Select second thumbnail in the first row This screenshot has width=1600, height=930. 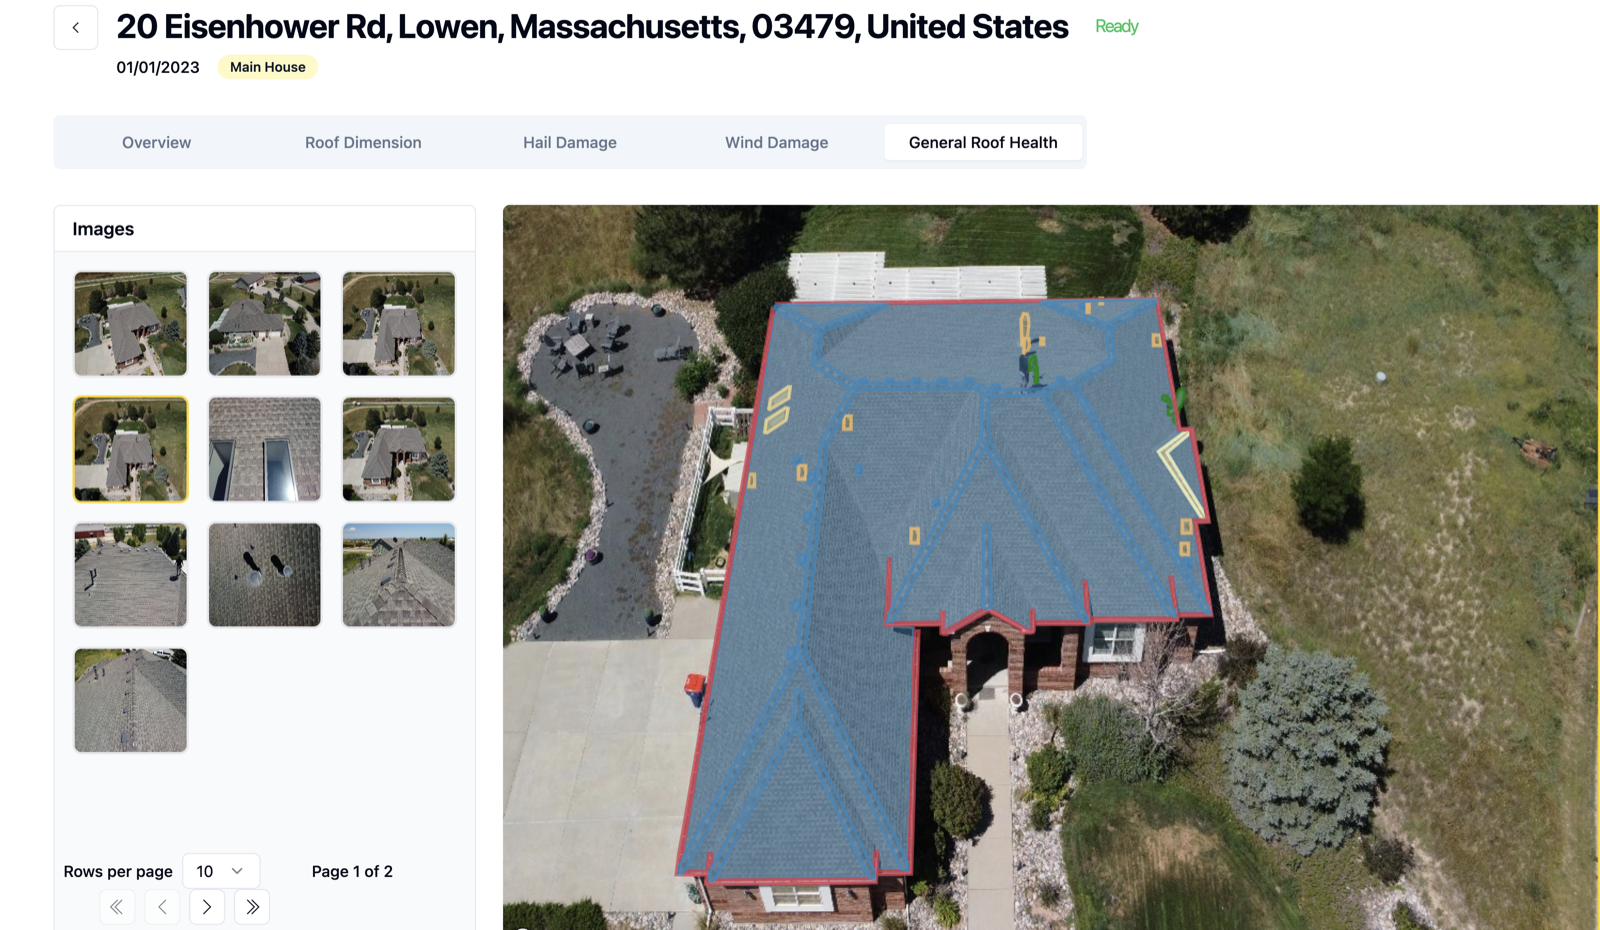(x=265, y=324)
